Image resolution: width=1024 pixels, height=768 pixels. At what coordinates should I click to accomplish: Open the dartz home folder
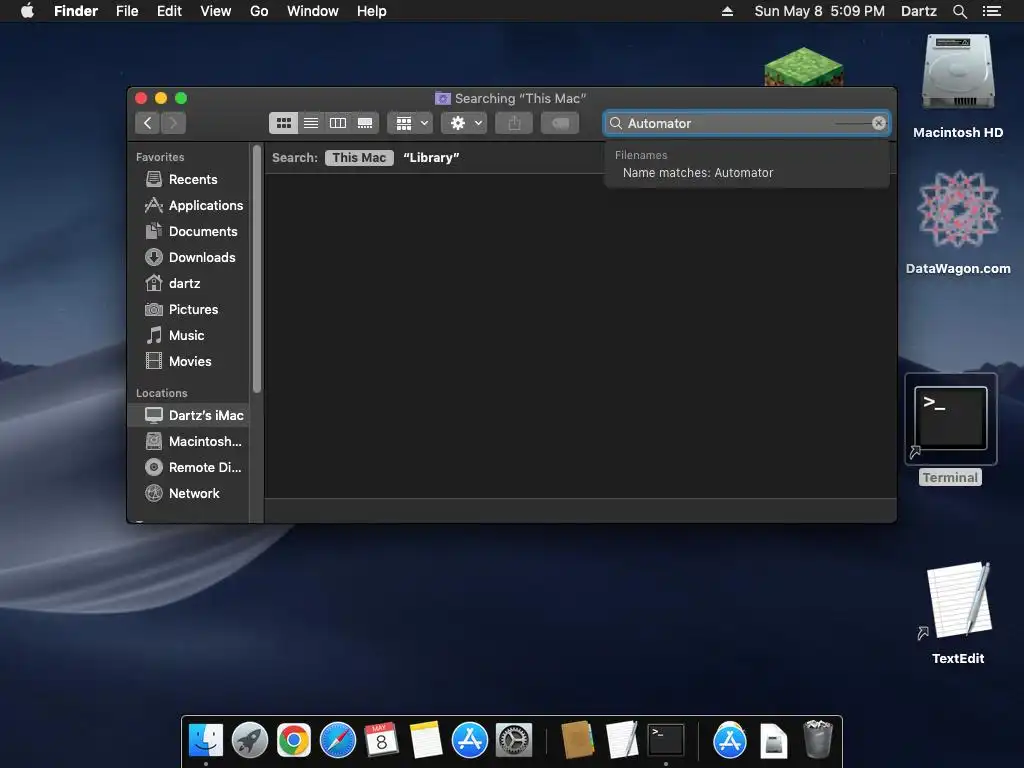(x=189, y=283)
